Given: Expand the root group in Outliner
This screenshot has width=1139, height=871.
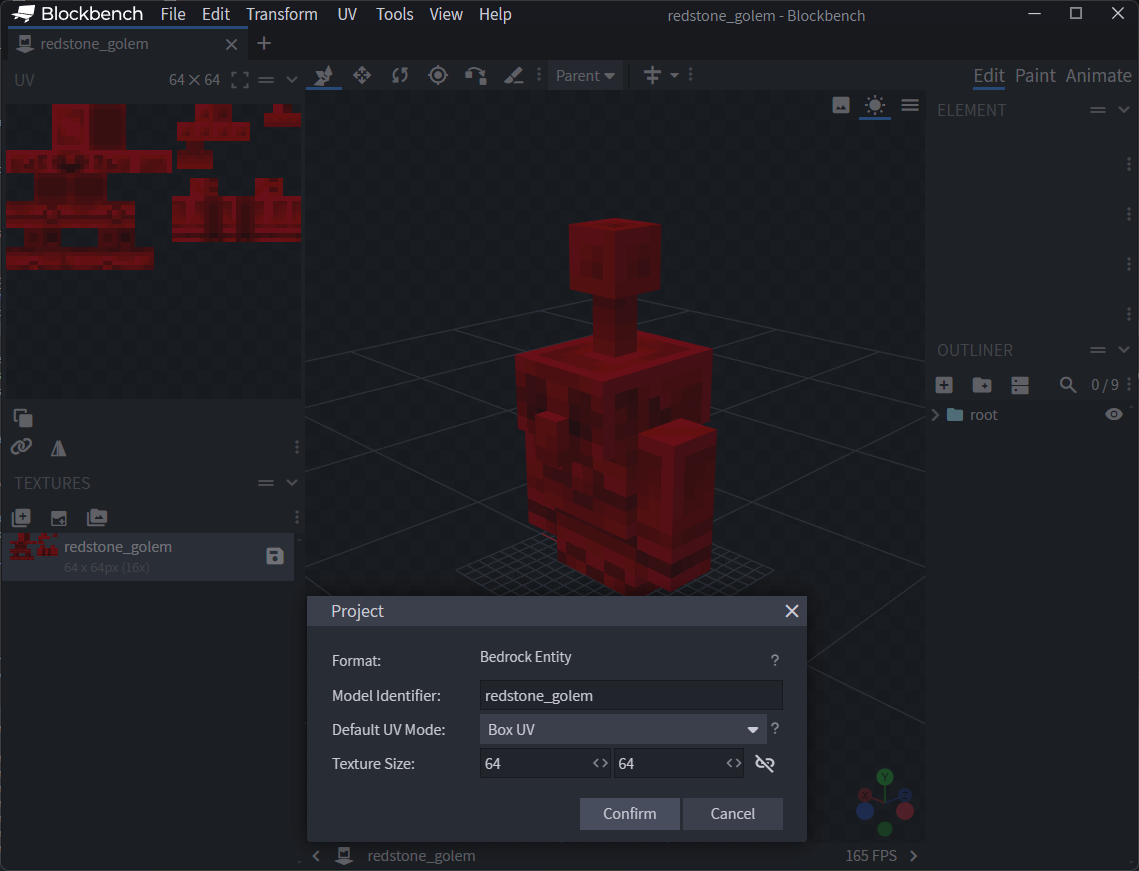Looking at the screenshot, I should coord(936,415).
